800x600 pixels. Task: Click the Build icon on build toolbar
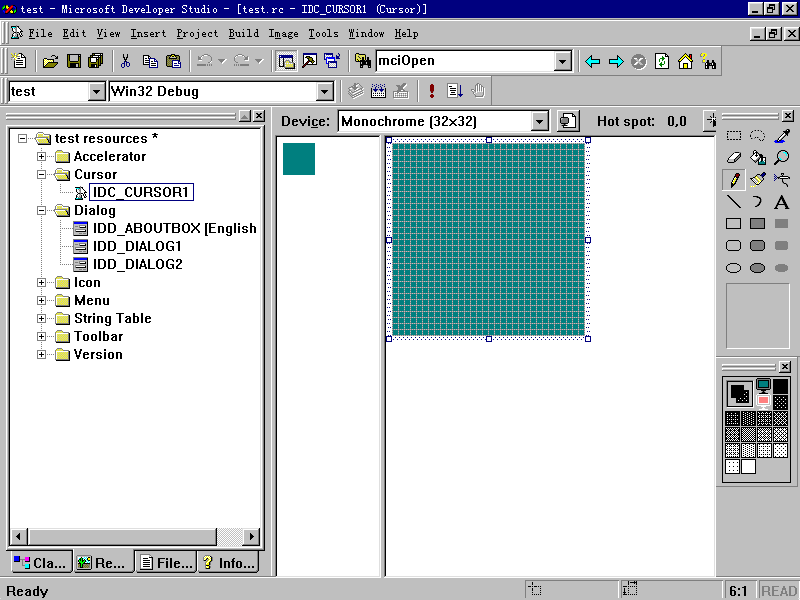tap(378, 91)
